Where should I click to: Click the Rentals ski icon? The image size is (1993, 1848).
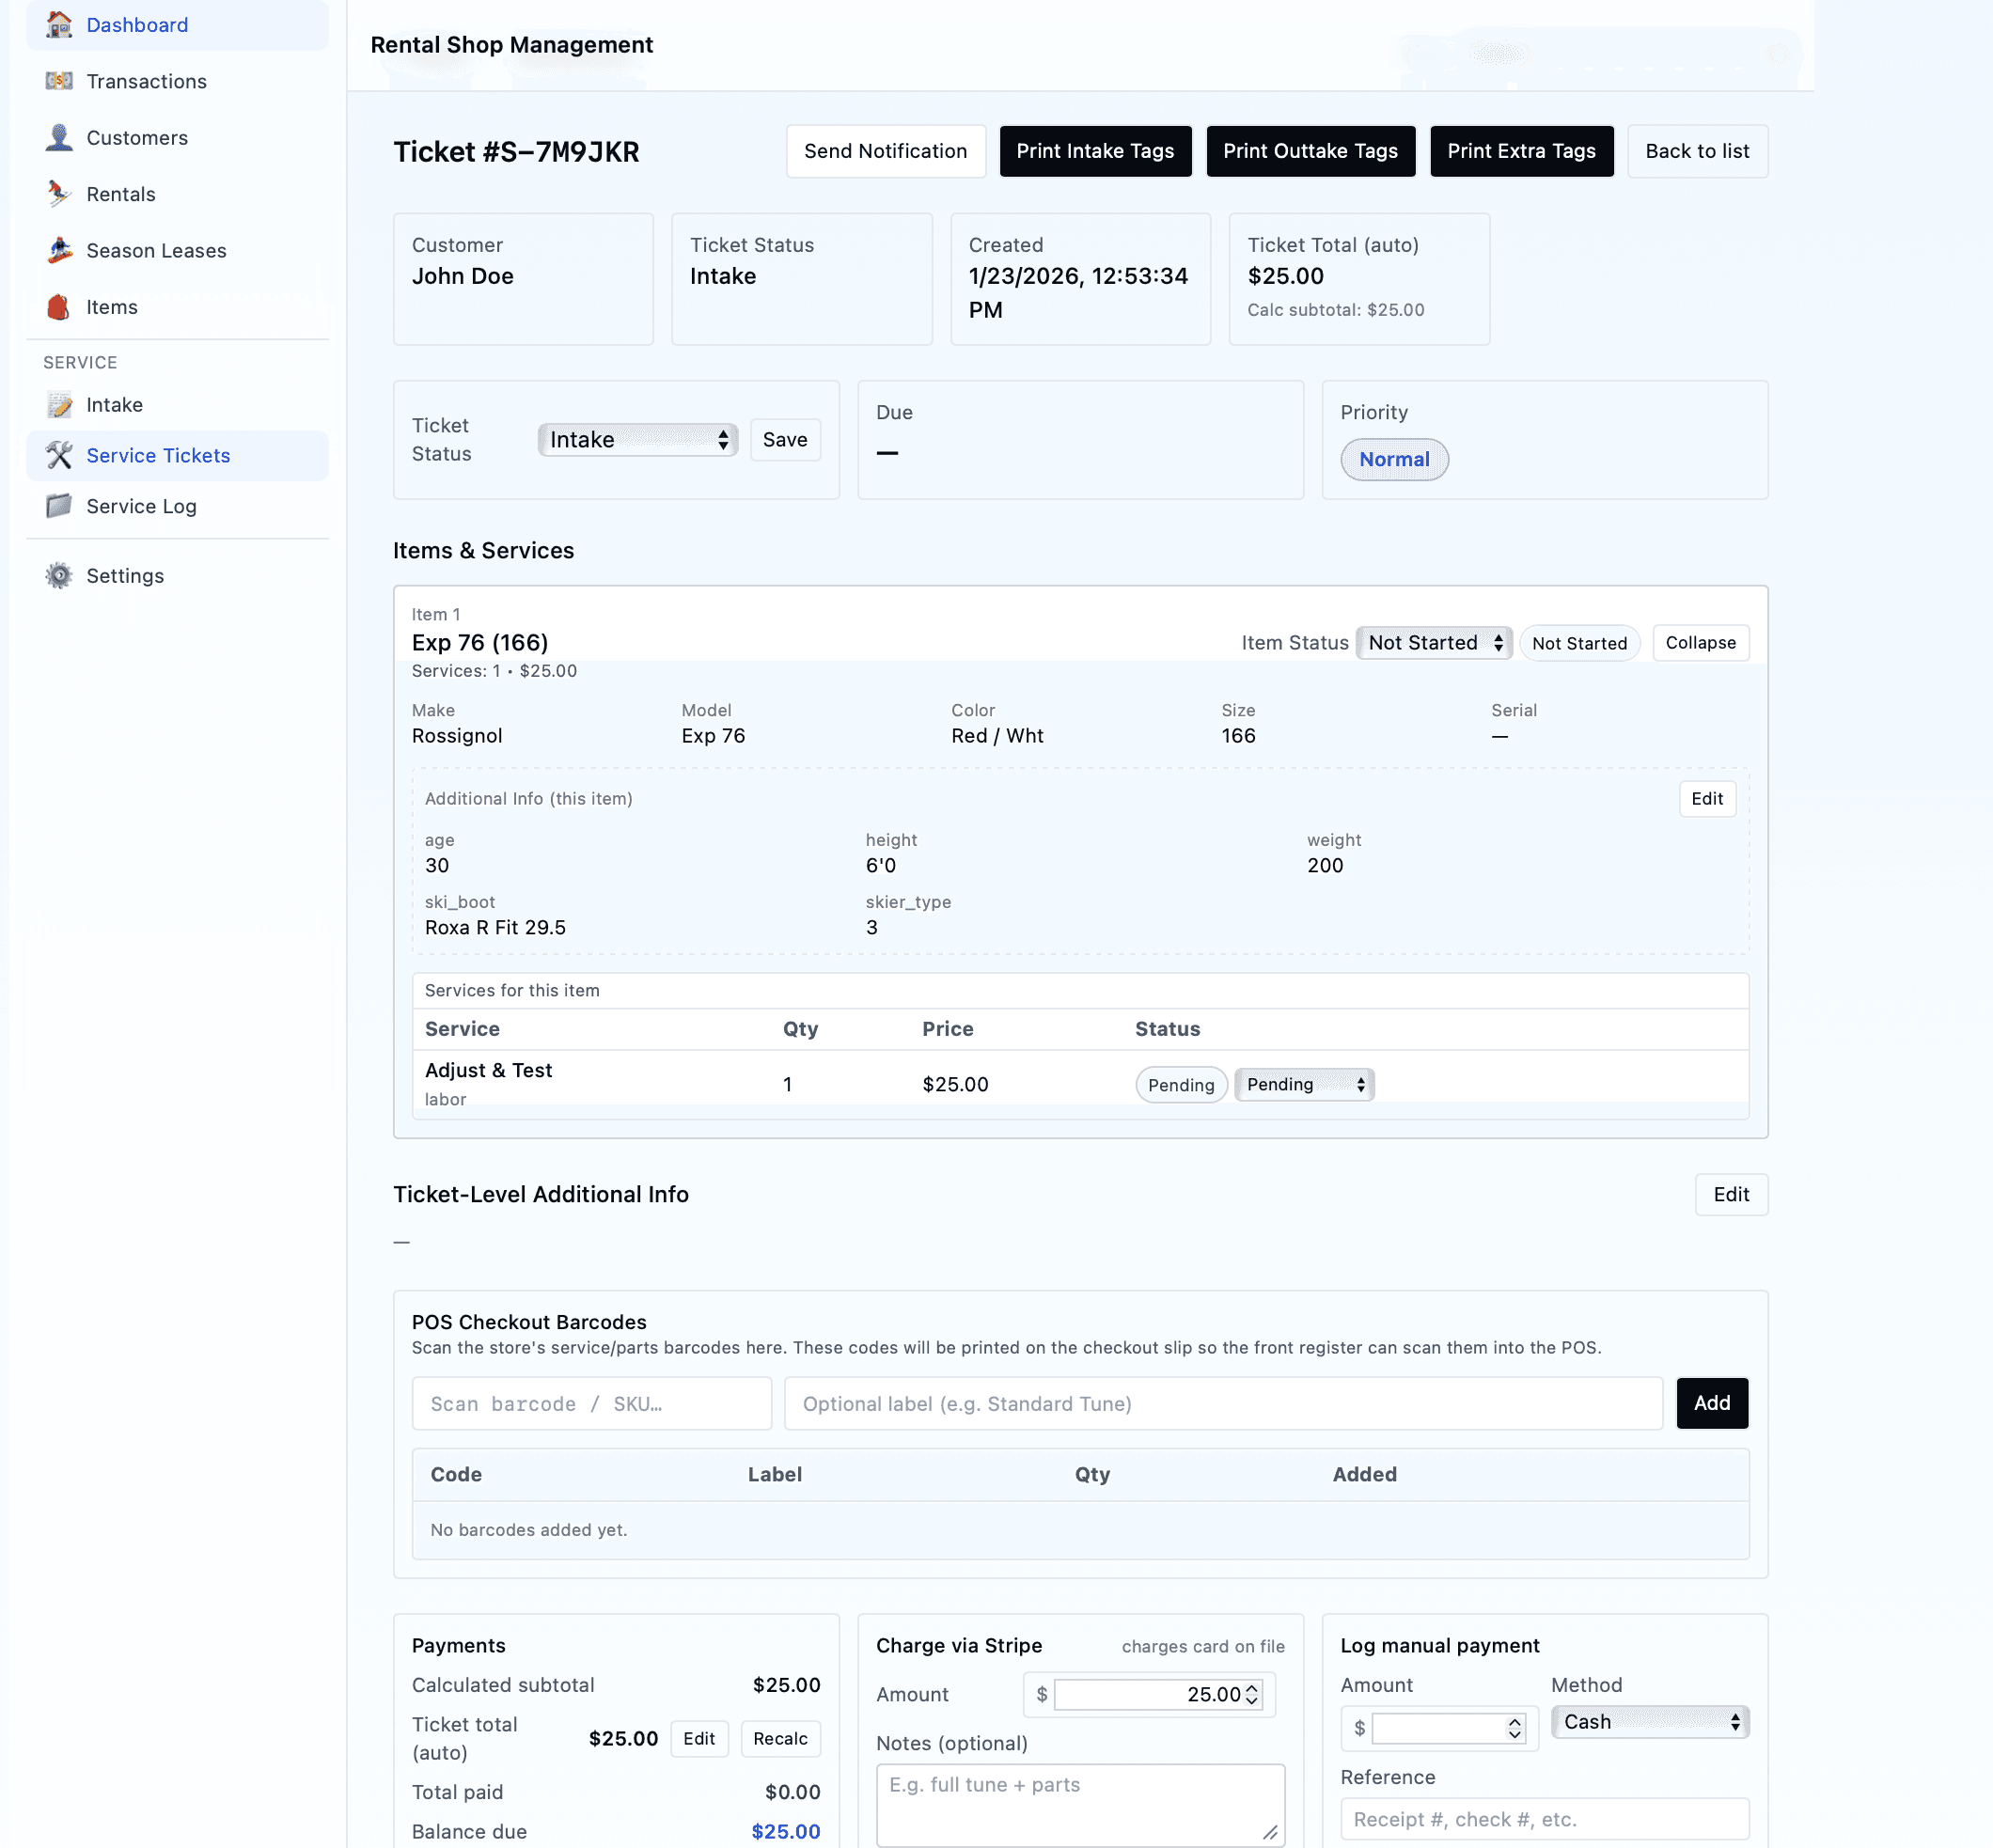tap(58, 193)
